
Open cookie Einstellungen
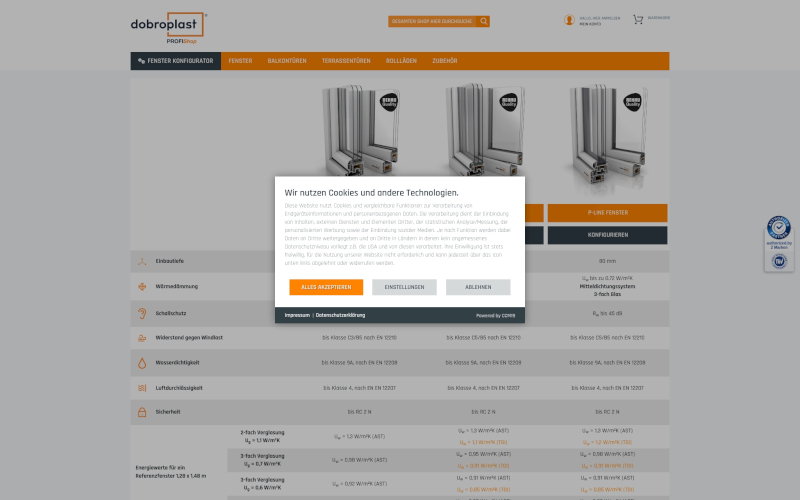click(x=404, y=287)
